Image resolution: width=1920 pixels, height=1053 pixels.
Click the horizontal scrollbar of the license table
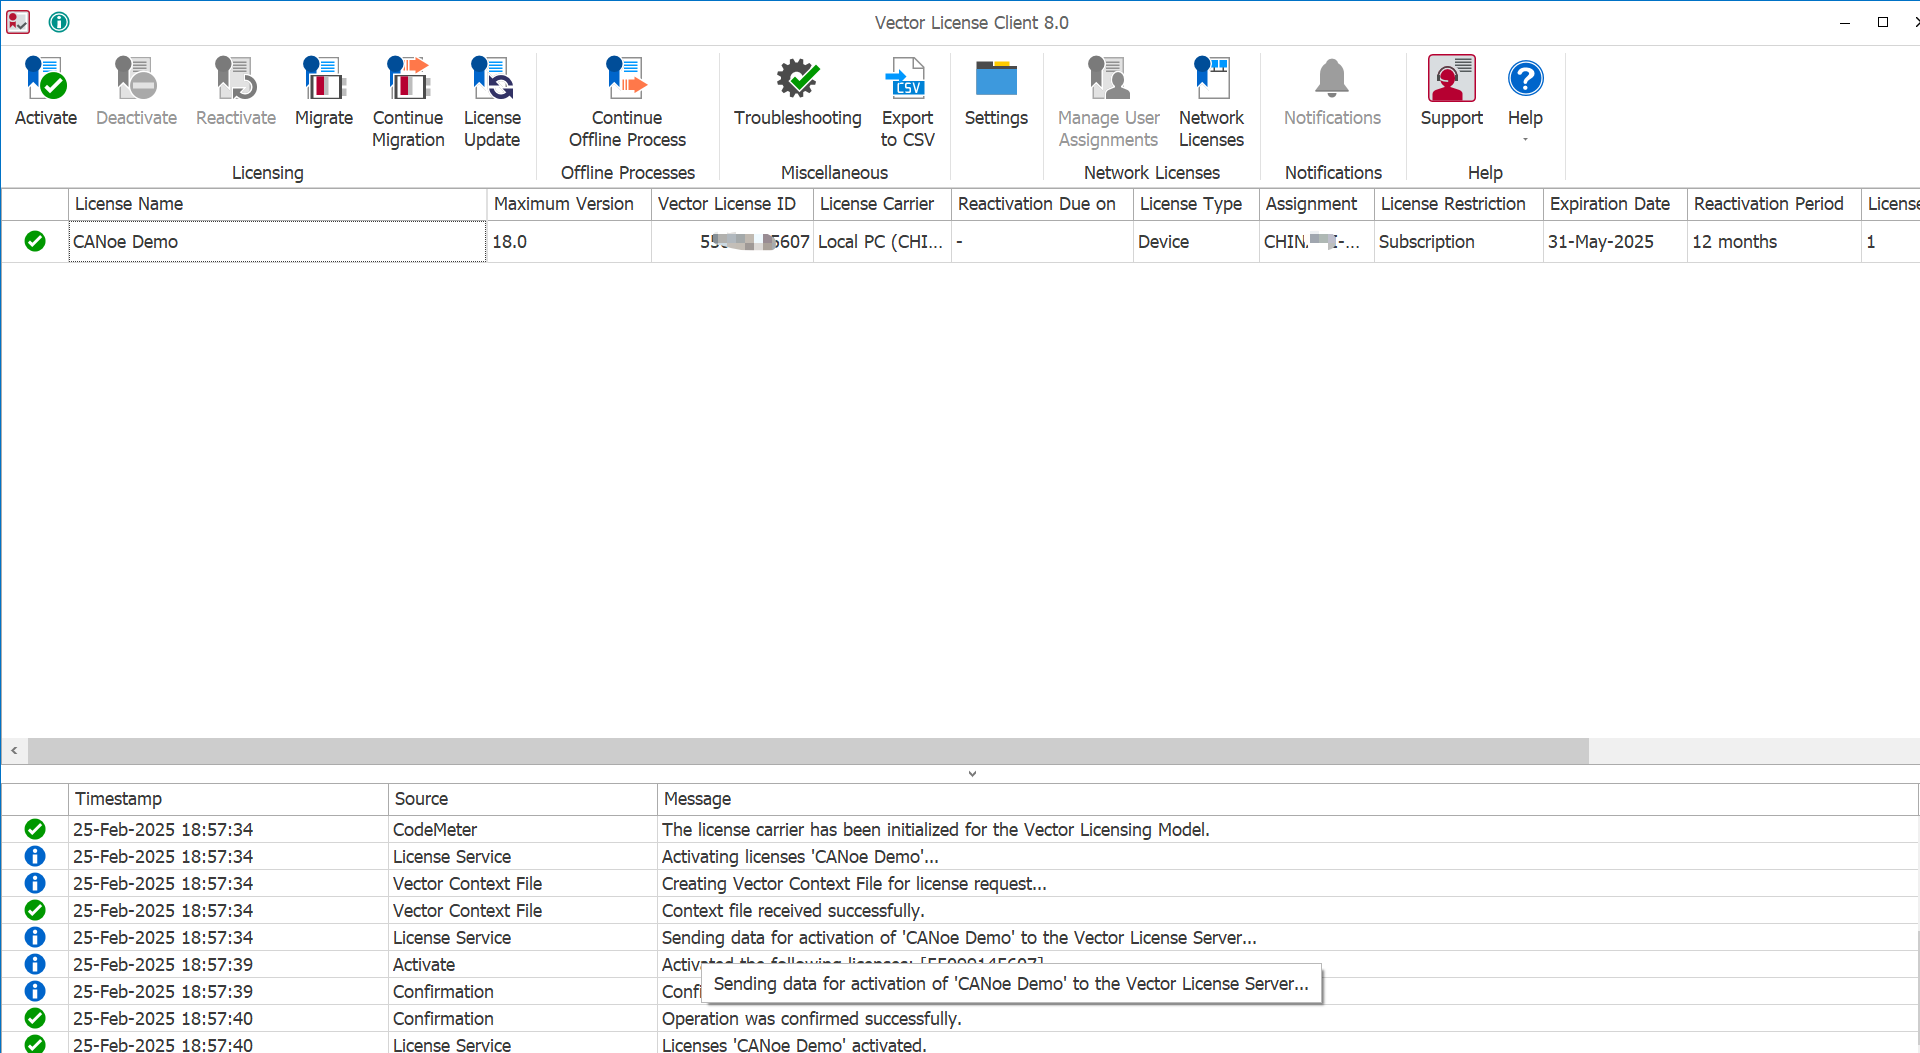tap(808, 750)
